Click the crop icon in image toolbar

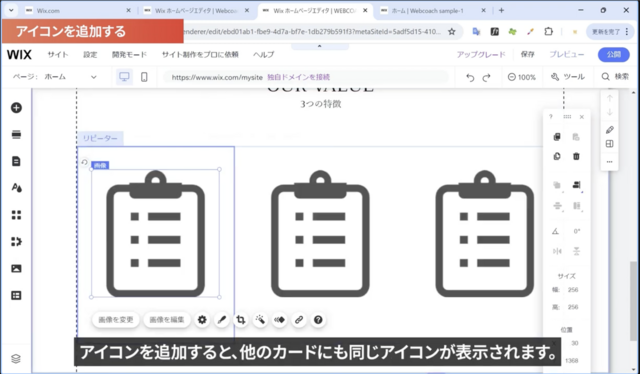pos(241,320)
